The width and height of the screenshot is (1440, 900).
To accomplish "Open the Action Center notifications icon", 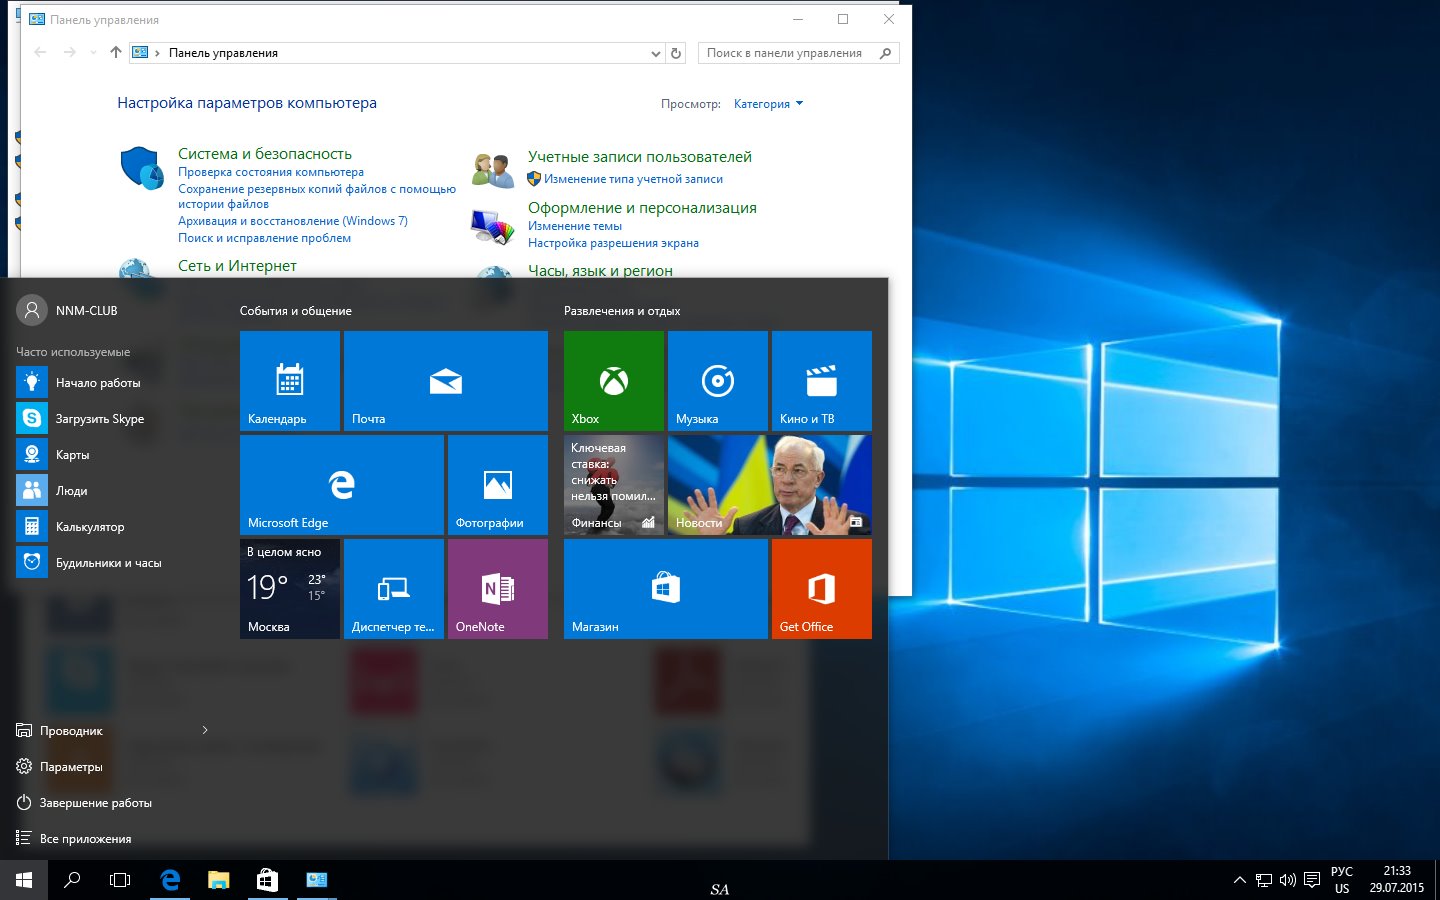I will pos(1312,880).
